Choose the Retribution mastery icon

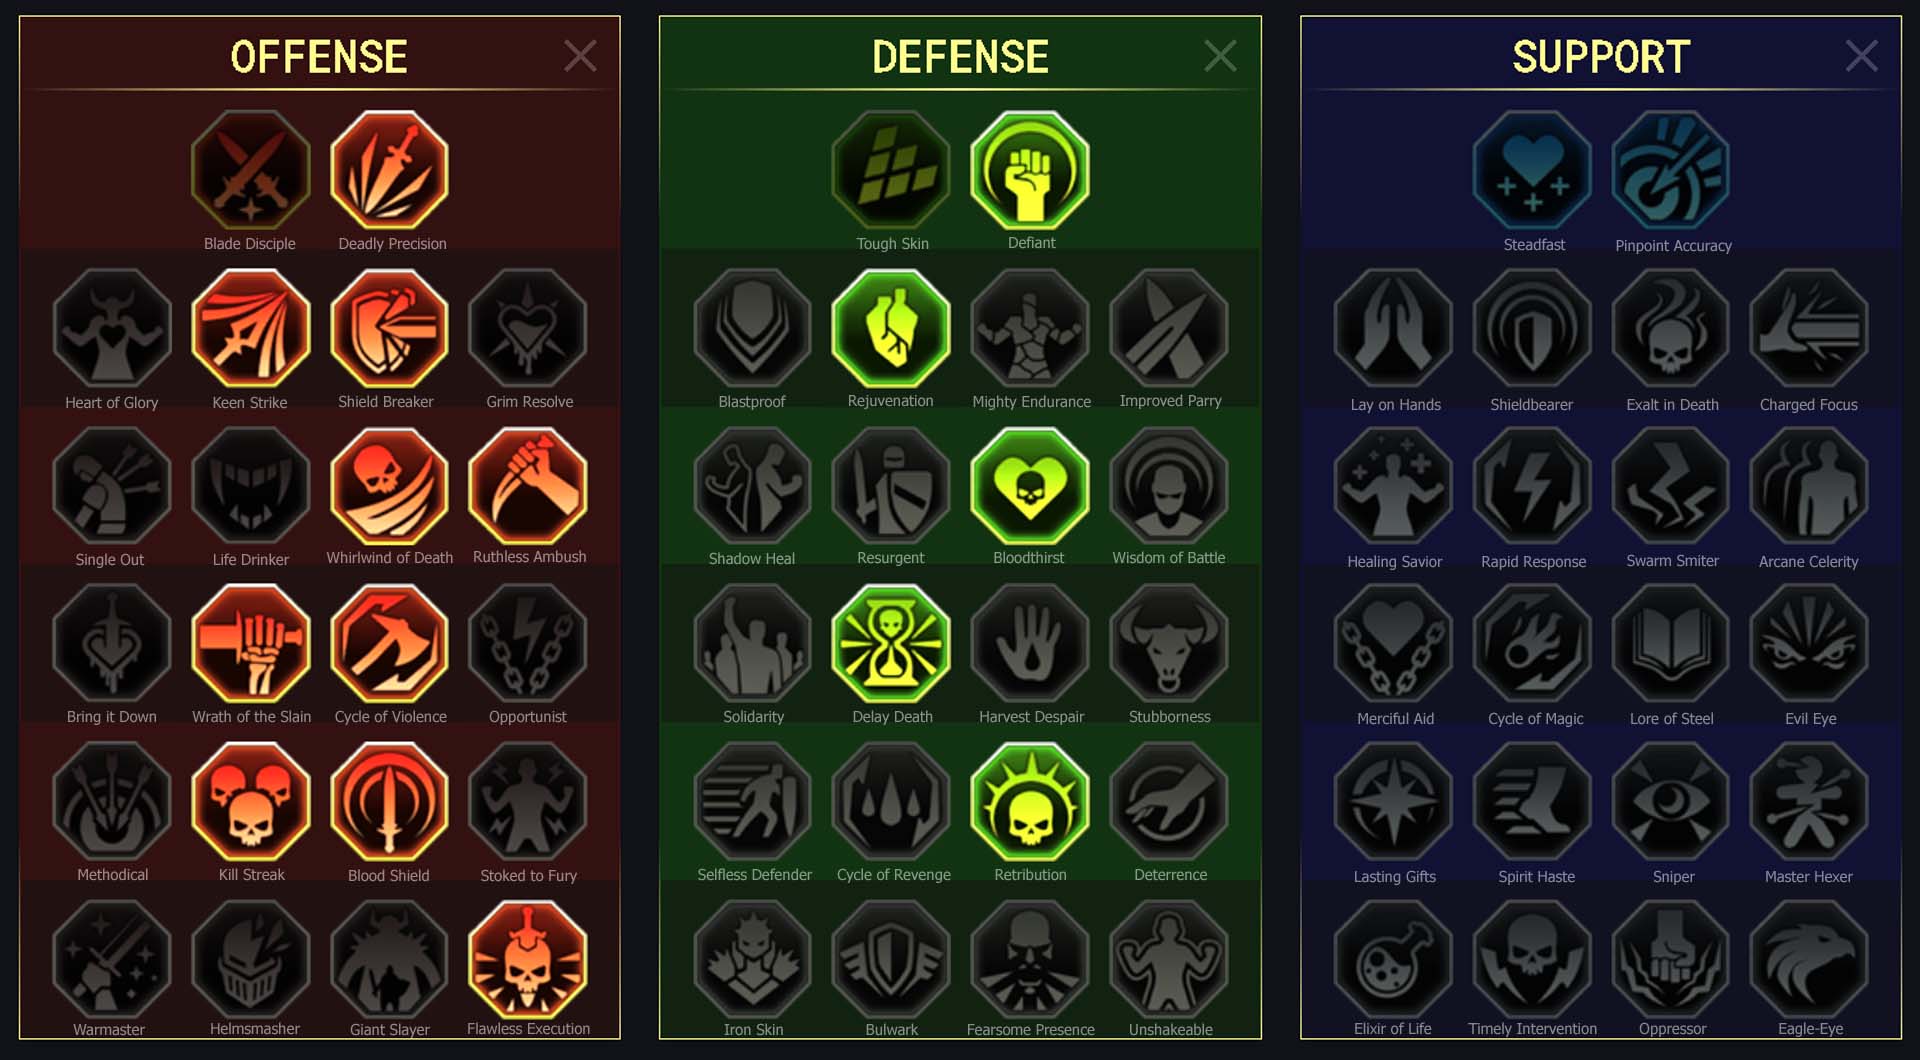pyautogui.click(x=1030, y=802)
